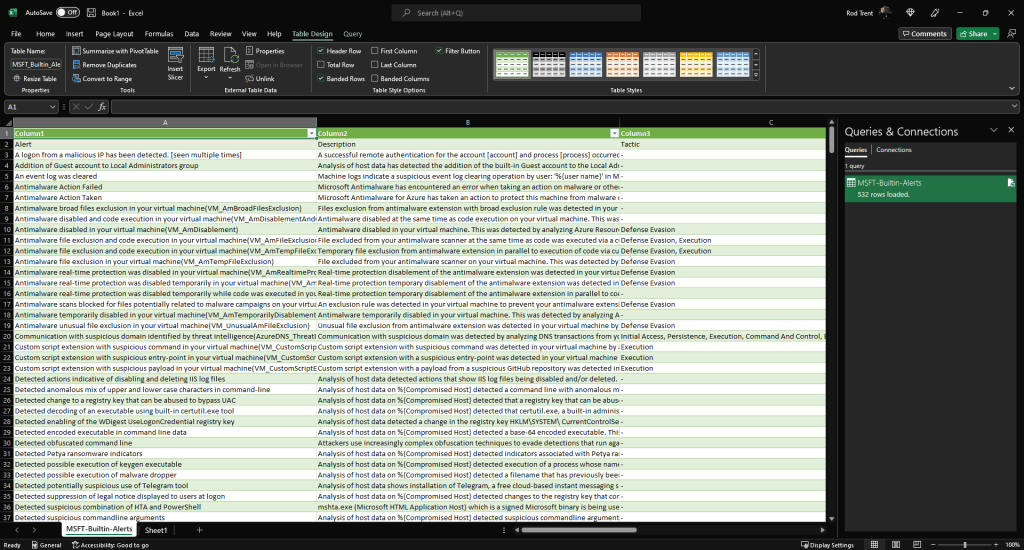Click the formula bar input

pyautogui.click(x=562, y=106)
